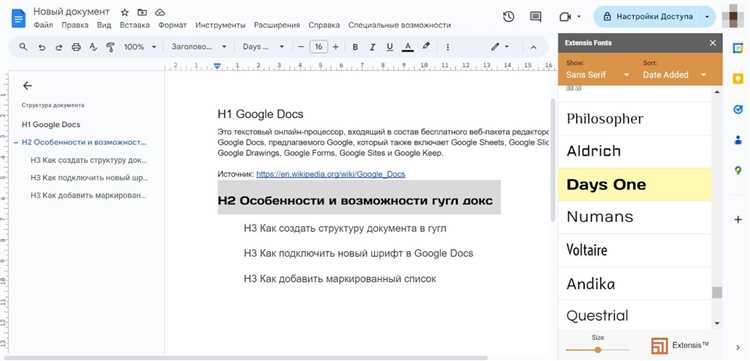Open the Инструменты menu
This screenshot has height=361, width=750.
point(221,25)
